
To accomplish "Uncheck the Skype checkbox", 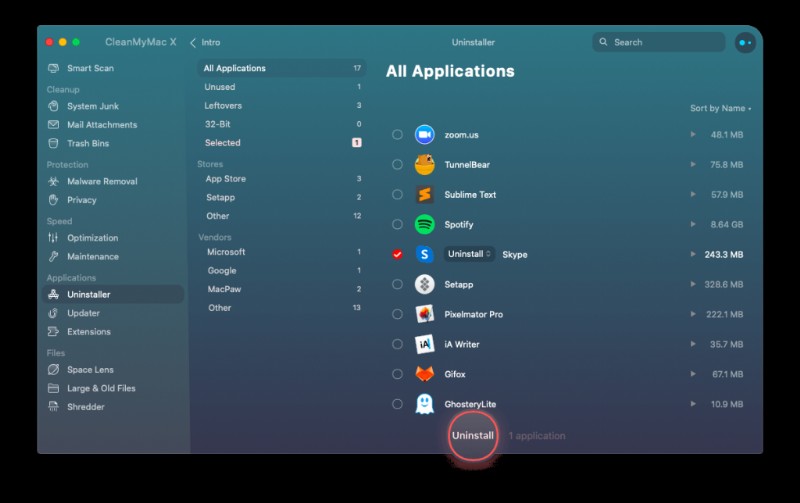I will [x=397, y=254].
